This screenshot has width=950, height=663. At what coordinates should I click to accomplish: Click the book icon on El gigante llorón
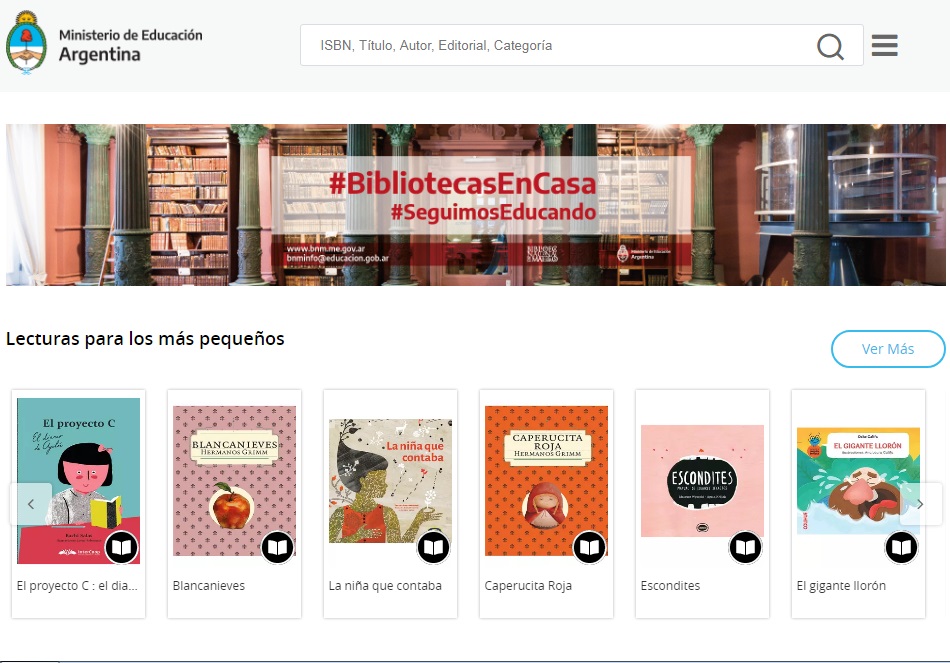[901, 548]
